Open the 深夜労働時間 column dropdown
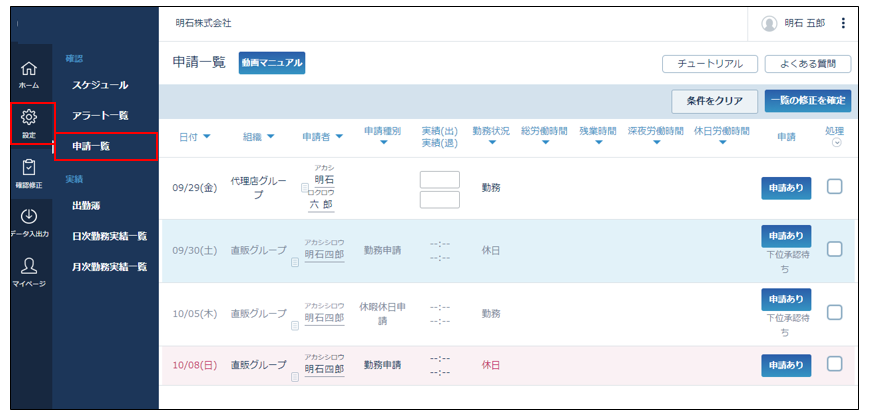Screen dimensions: 870x416 [656, 143]
